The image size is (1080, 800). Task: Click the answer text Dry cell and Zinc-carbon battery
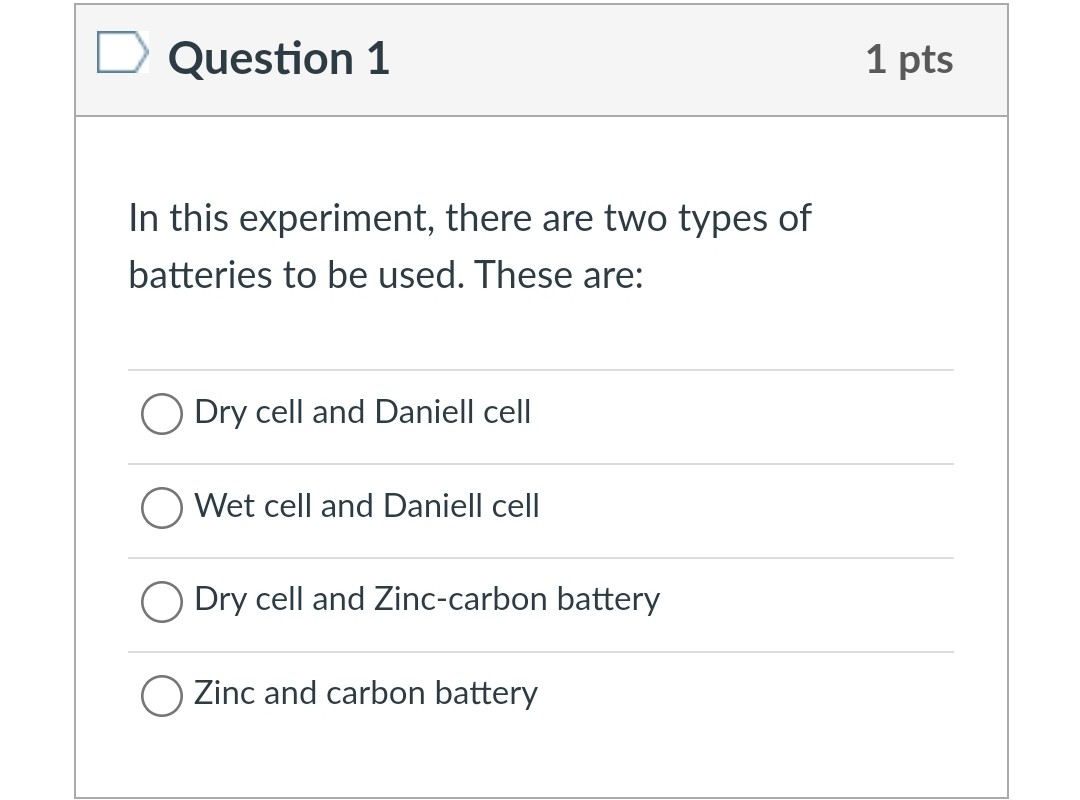426,599
